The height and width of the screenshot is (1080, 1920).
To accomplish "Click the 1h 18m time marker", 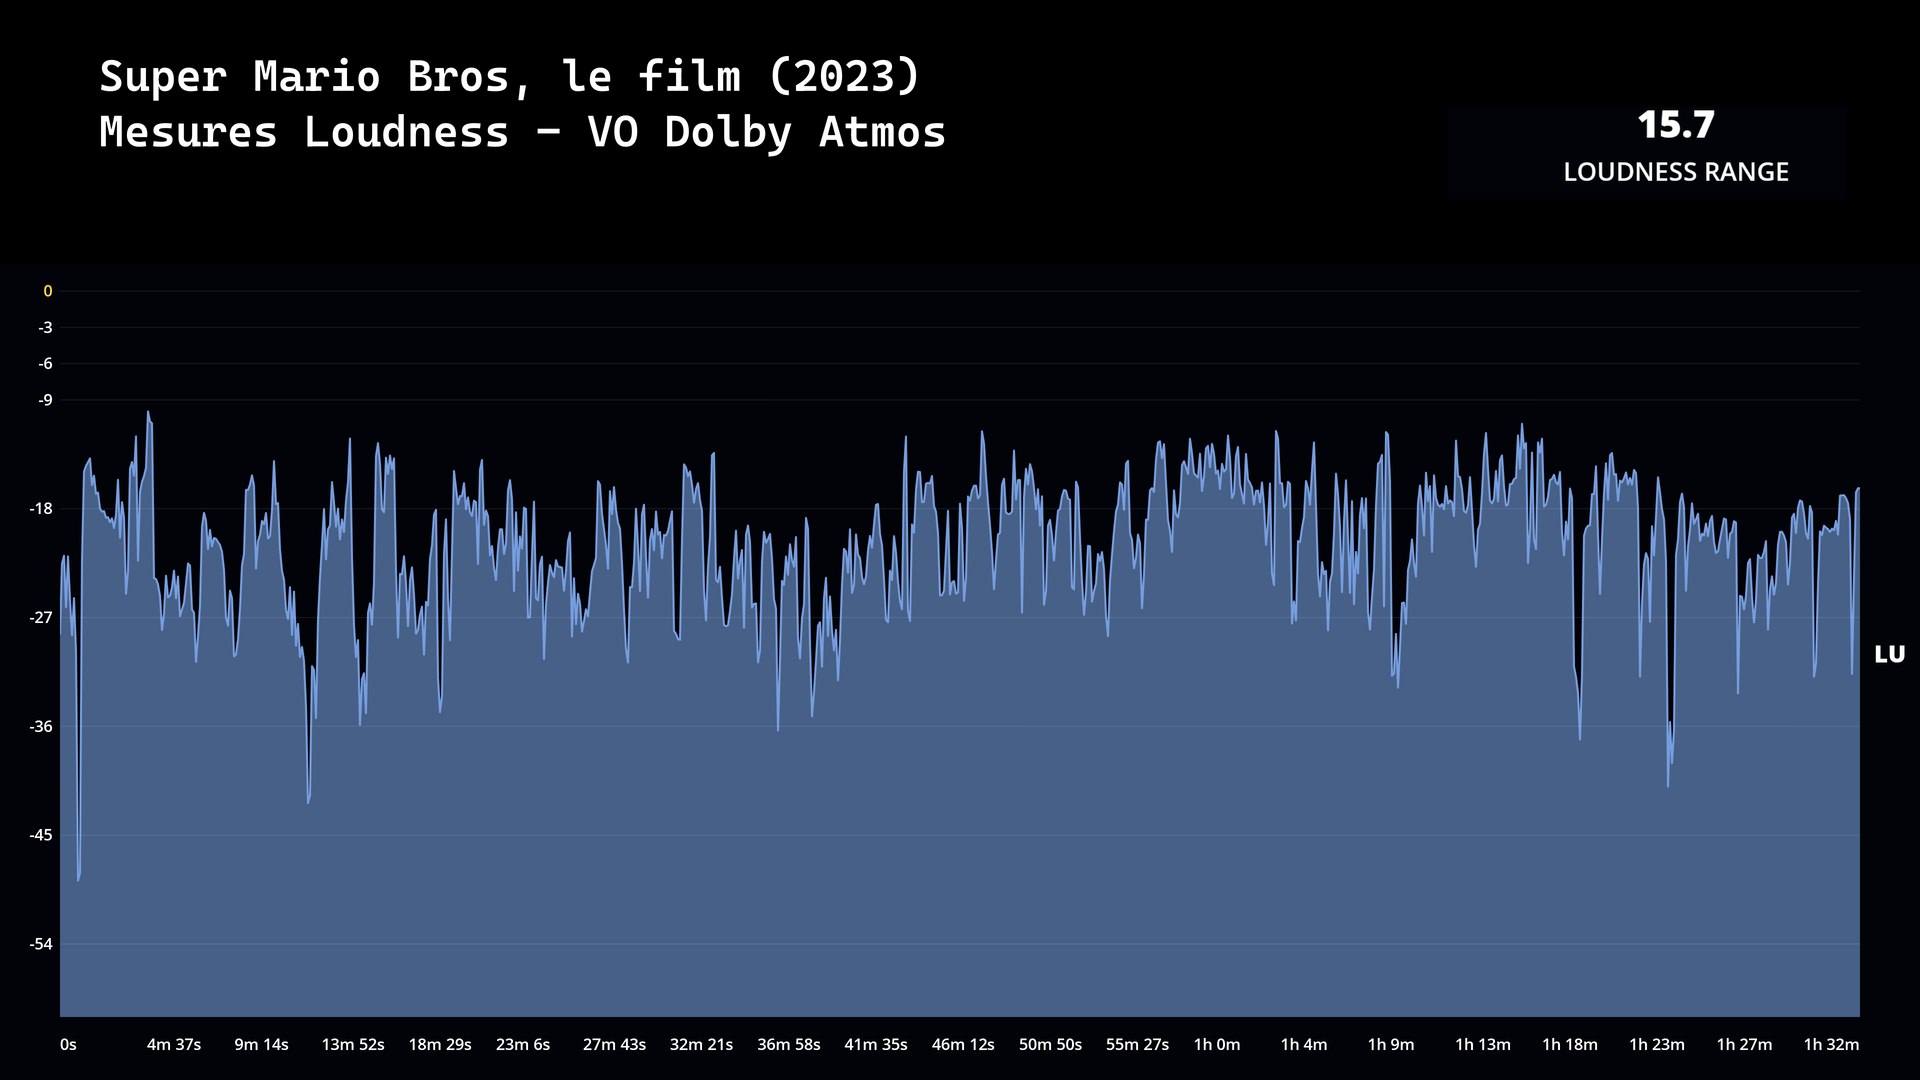I will (x=1570, y=1044).
